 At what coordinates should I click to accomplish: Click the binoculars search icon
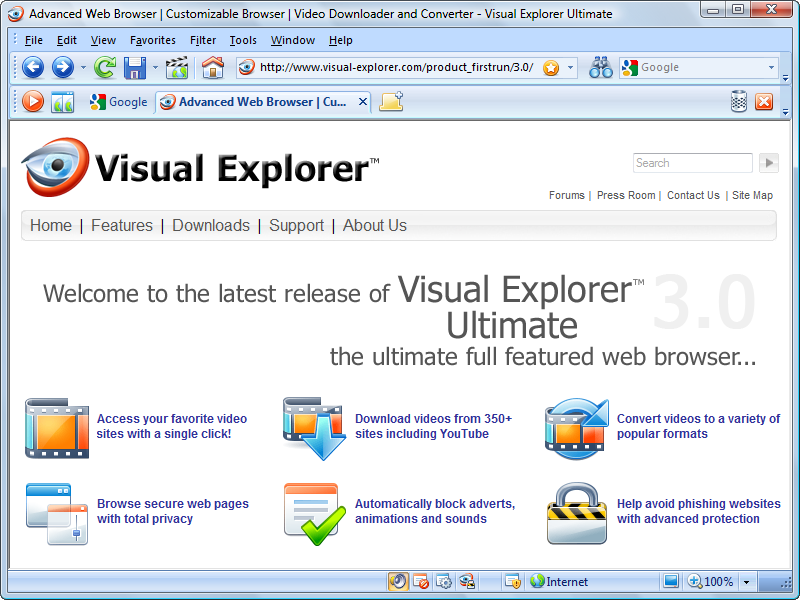click(x=601, y=67)
